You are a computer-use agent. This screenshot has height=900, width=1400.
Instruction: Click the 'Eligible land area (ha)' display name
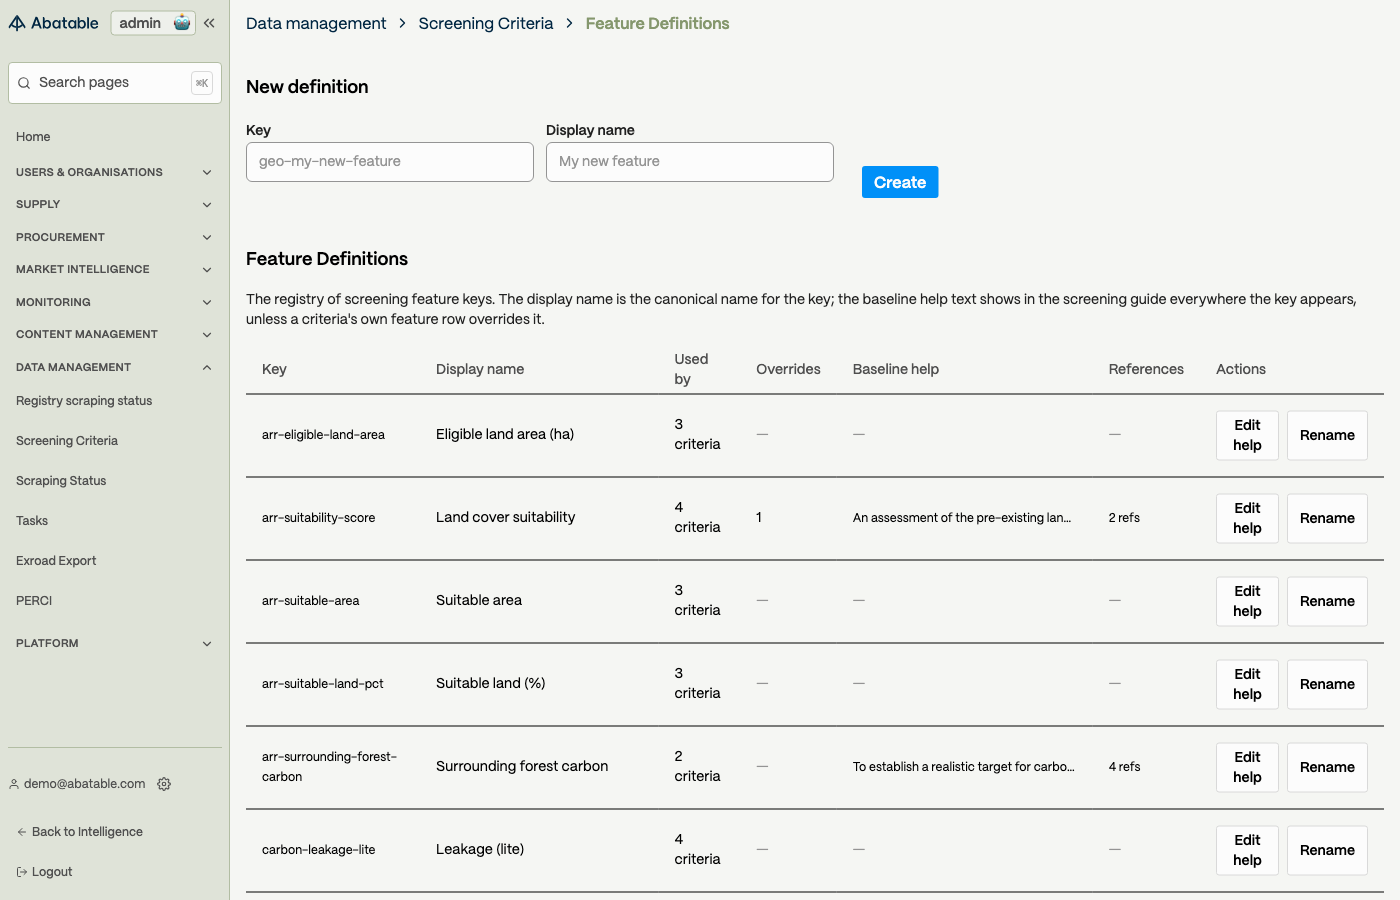505,434
